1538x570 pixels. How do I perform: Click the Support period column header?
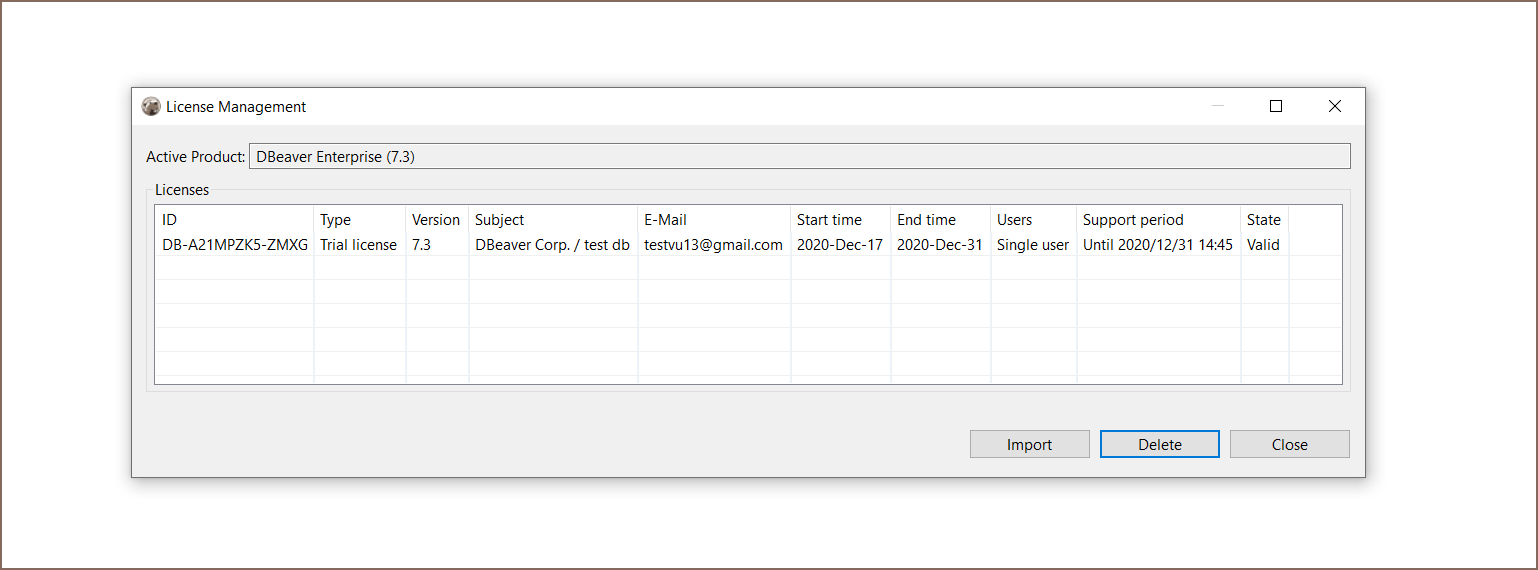coord(1158,220)
